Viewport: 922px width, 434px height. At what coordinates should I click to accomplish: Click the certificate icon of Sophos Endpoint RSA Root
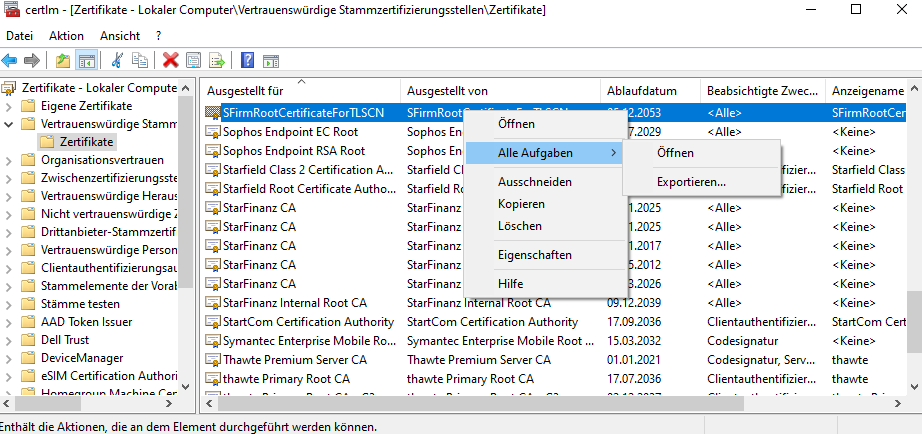(212, 151)
